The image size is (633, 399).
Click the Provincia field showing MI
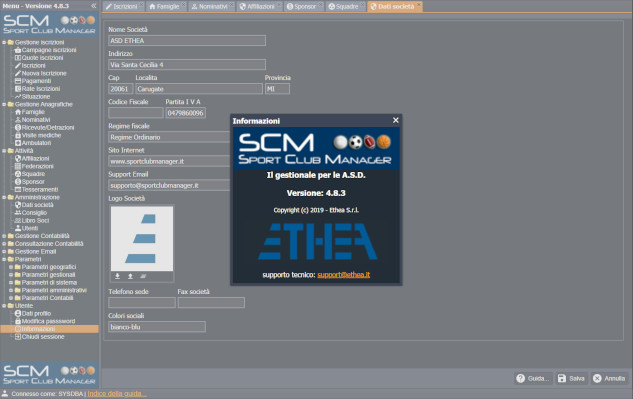pos(277,89)
